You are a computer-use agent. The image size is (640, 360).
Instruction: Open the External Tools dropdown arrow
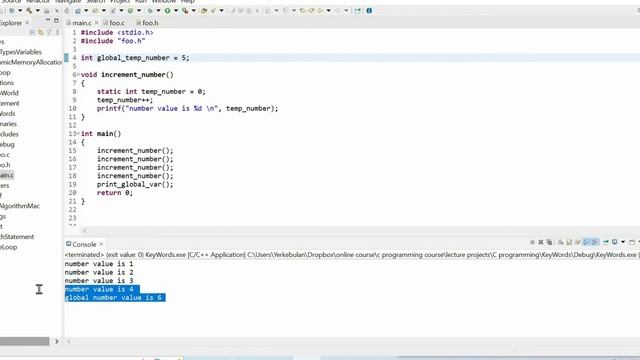[x=193, y=11]
